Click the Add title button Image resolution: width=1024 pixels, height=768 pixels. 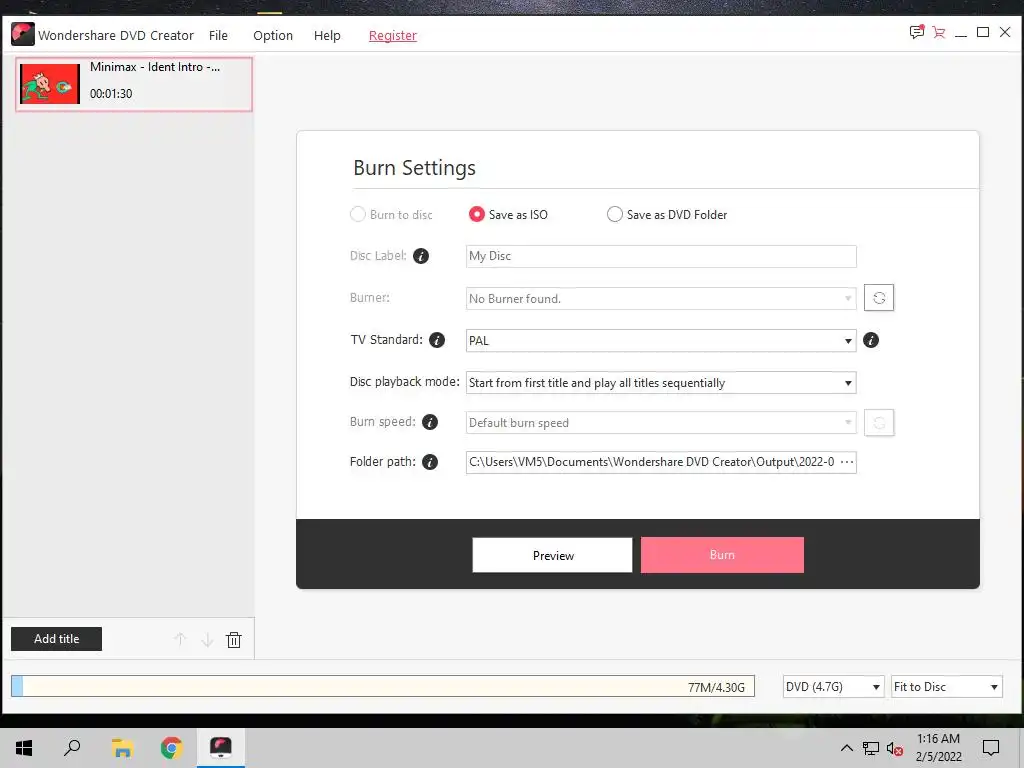point(56,639)
